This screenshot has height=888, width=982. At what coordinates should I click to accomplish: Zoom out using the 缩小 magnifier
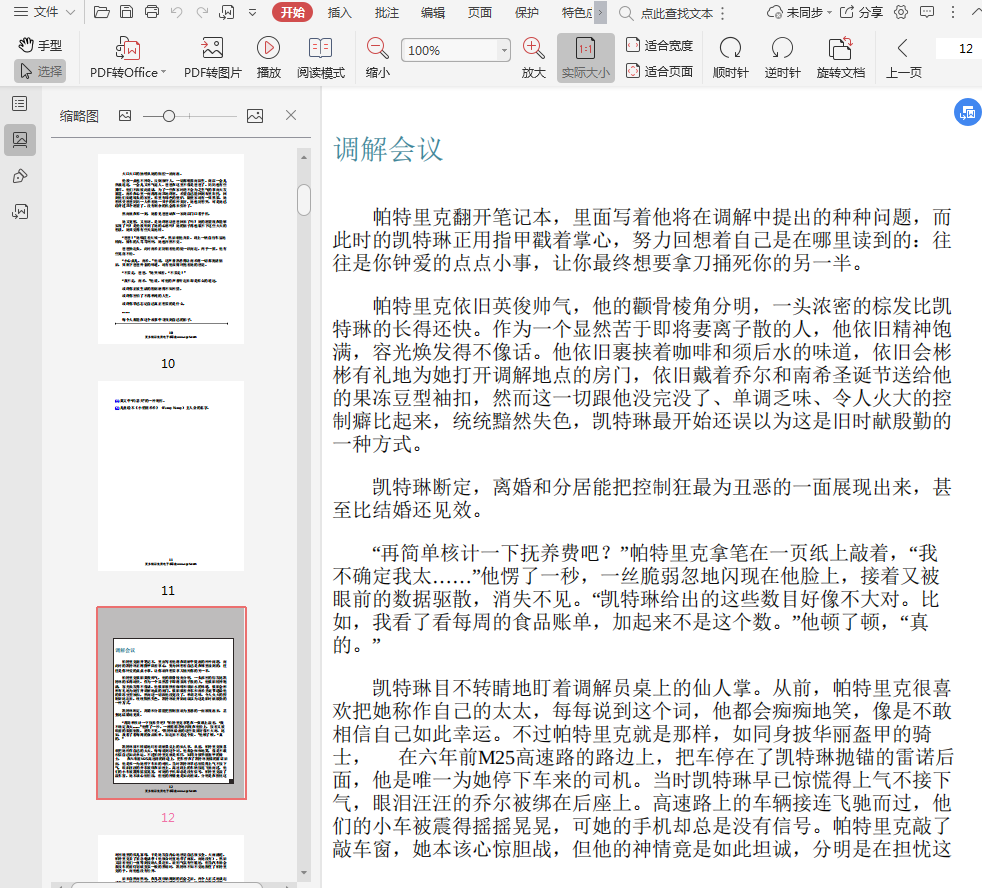pos(377,48)
